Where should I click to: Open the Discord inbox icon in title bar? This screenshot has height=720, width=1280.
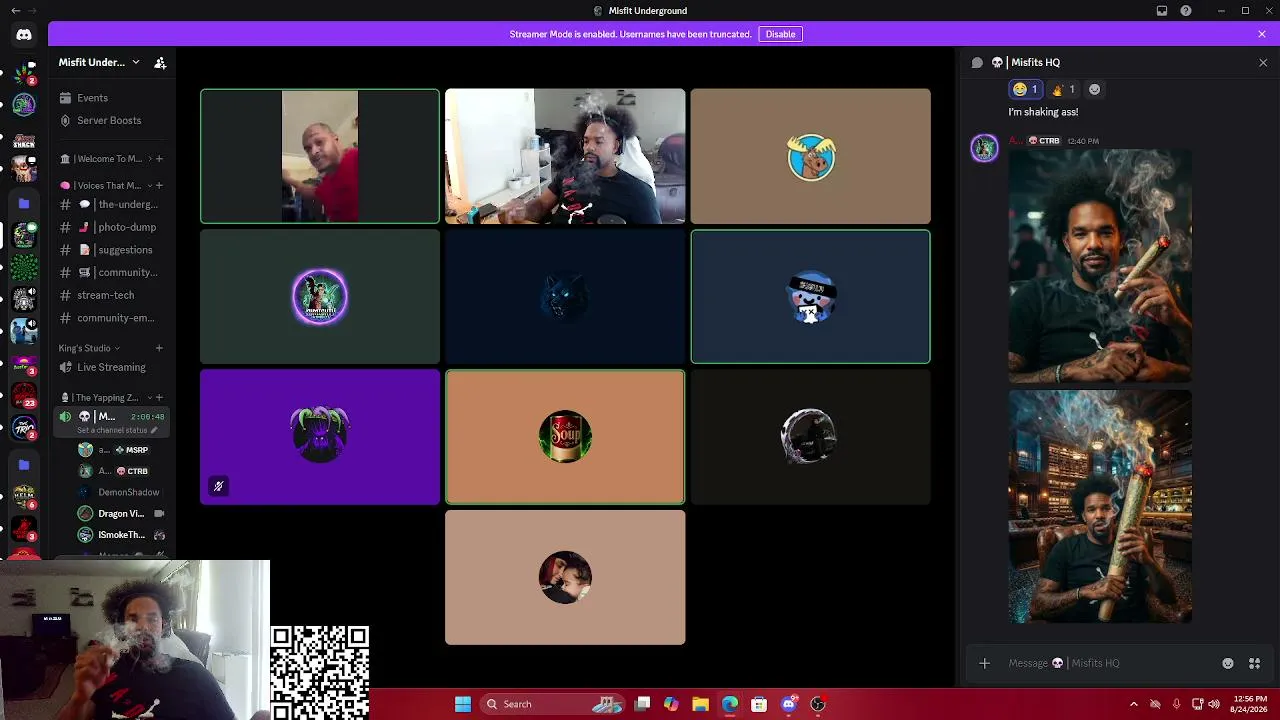point(1162,11)
